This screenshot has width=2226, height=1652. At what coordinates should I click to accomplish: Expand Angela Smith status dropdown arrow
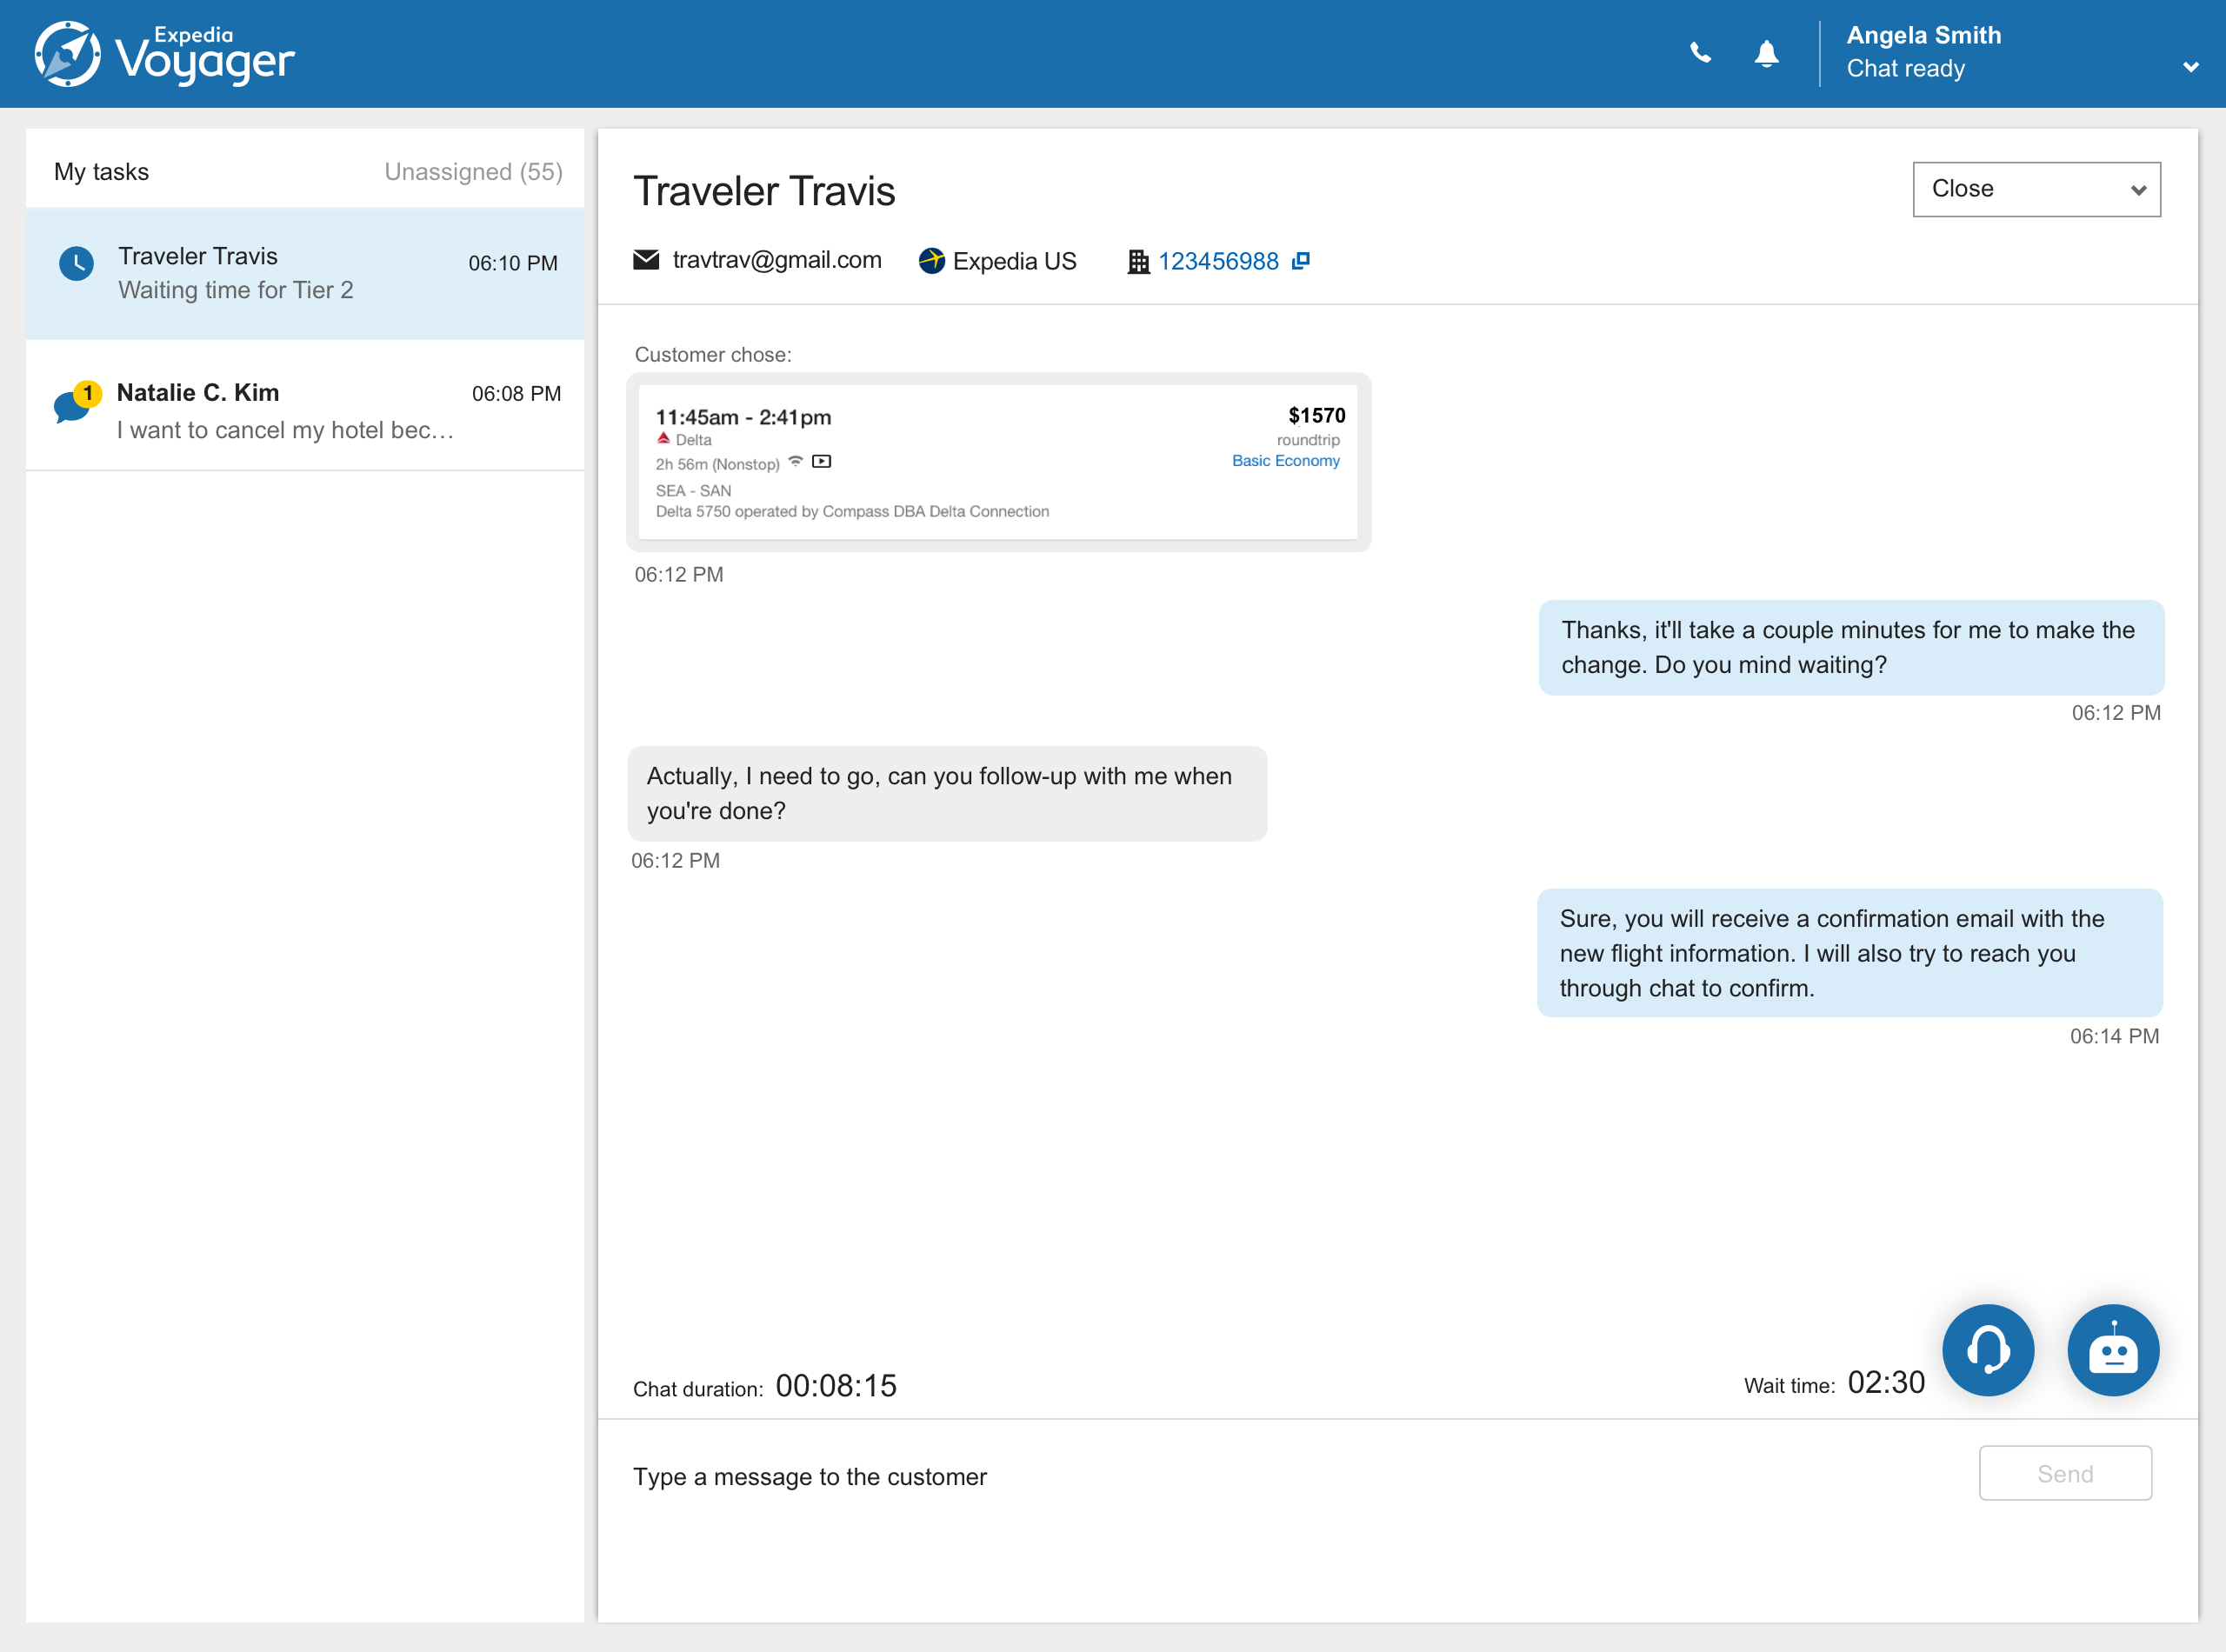[2190, 67]
